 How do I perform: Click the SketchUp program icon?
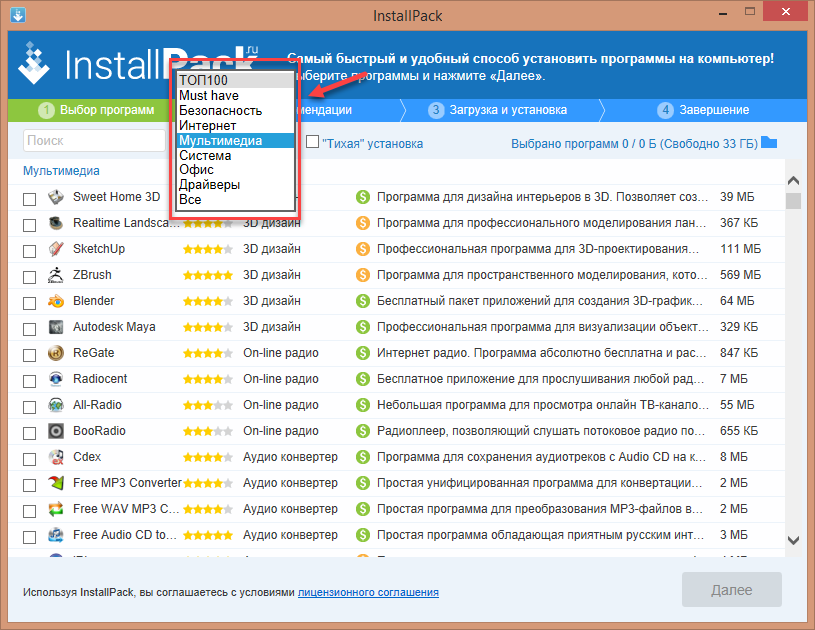coord(58,249)
